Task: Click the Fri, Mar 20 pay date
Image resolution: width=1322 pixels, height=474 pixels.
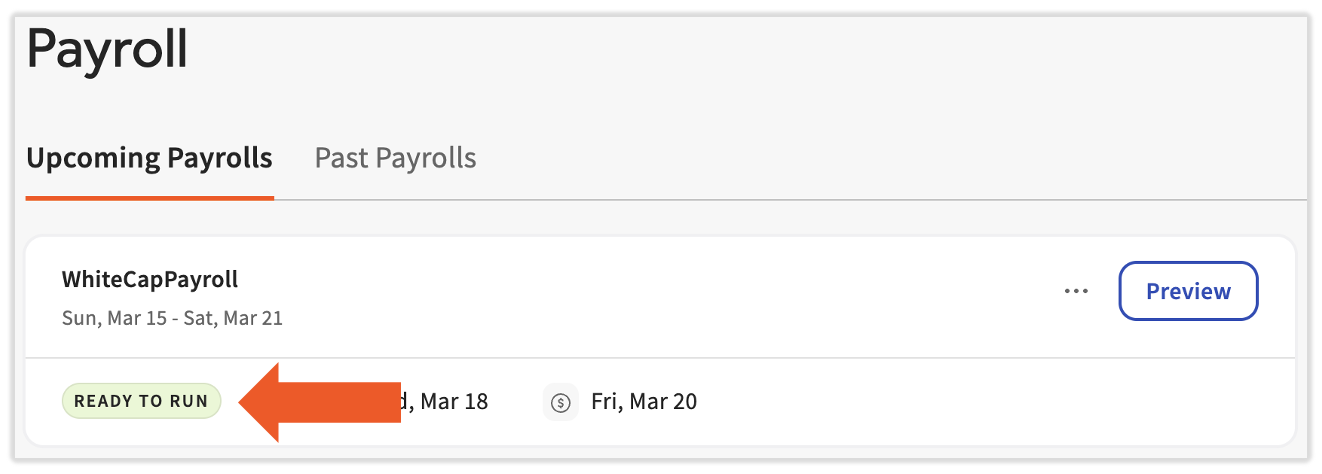Action: pos(644,402)
